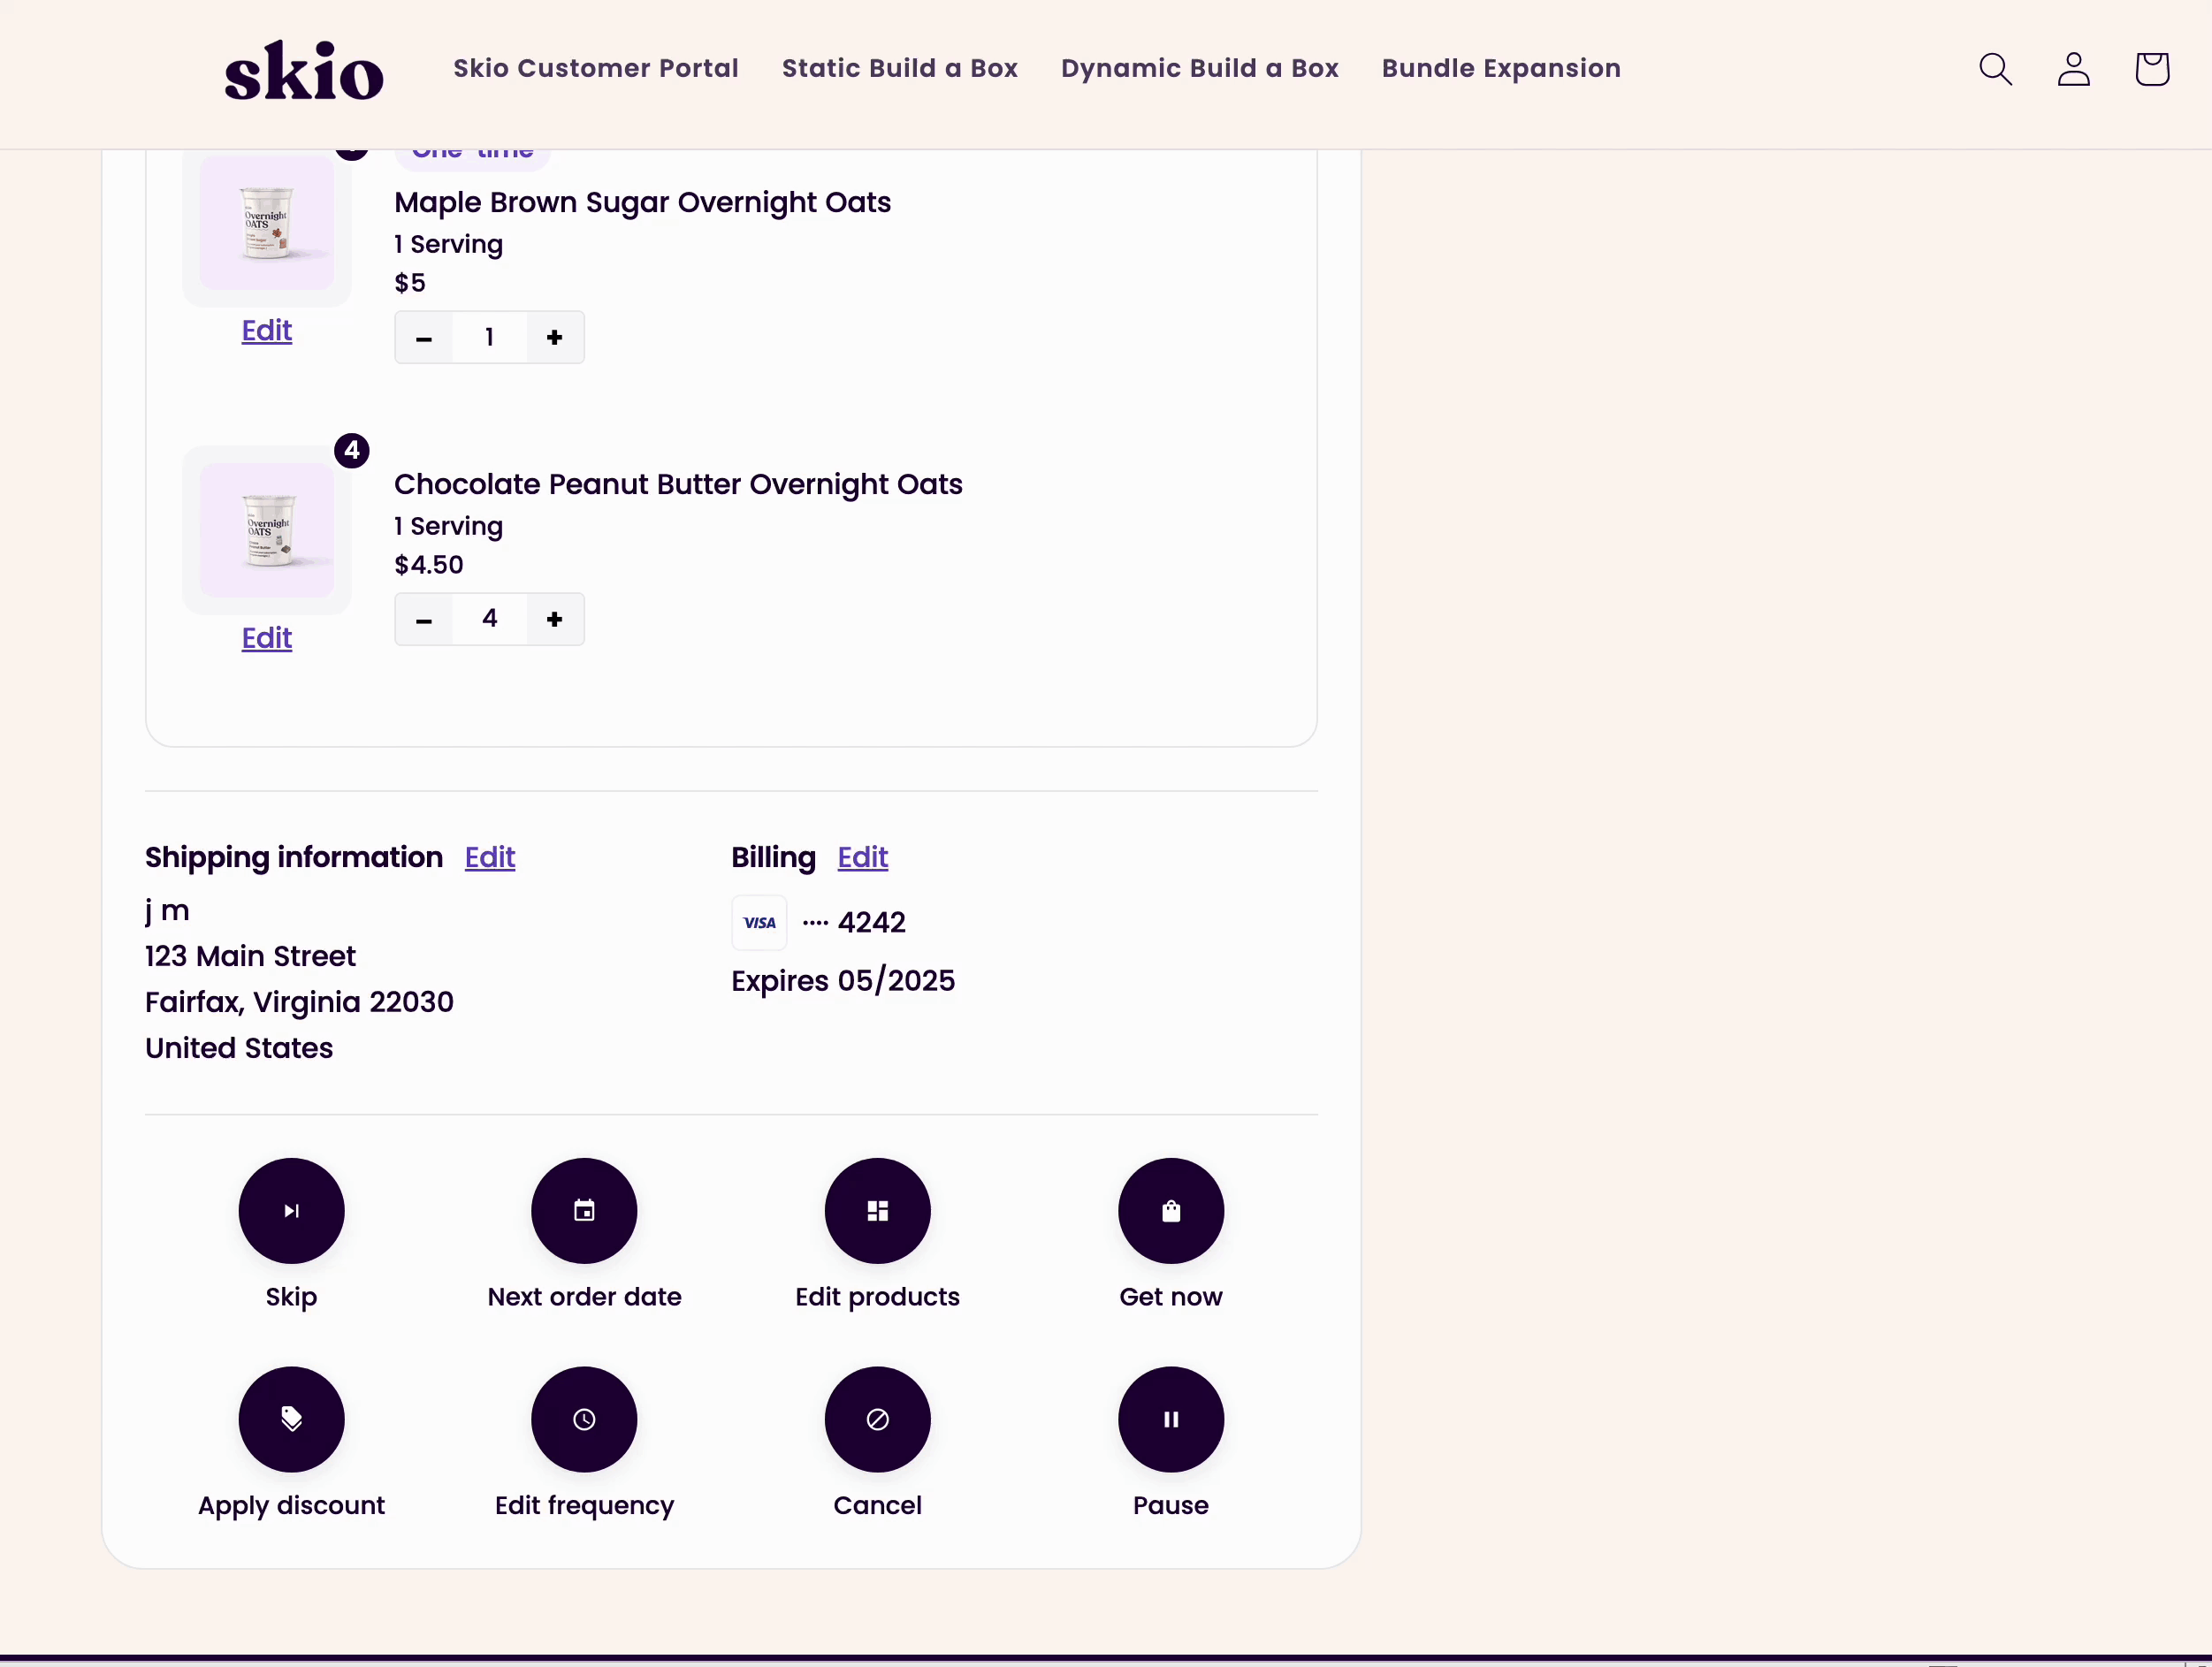Increase Maple Brown Sugar Oats quantity
The height and width of the screenshot is (1667, 2212).
[555, 338]
